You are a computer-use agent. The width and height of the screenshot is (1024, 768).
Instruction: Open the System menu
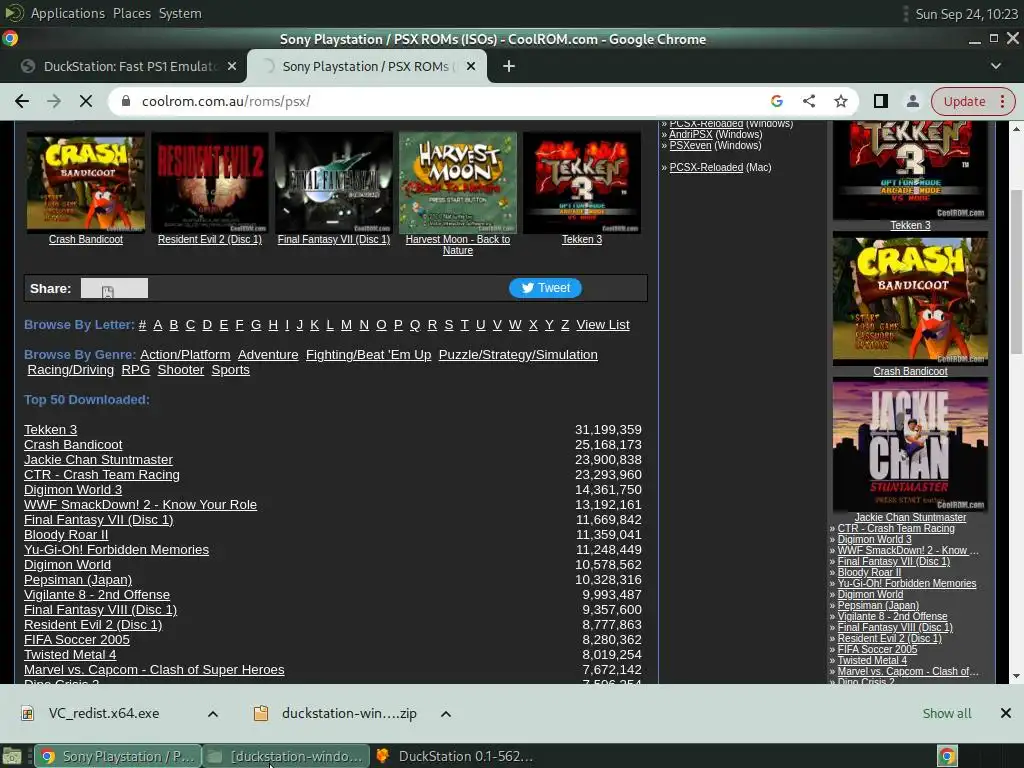click(180, 13)
